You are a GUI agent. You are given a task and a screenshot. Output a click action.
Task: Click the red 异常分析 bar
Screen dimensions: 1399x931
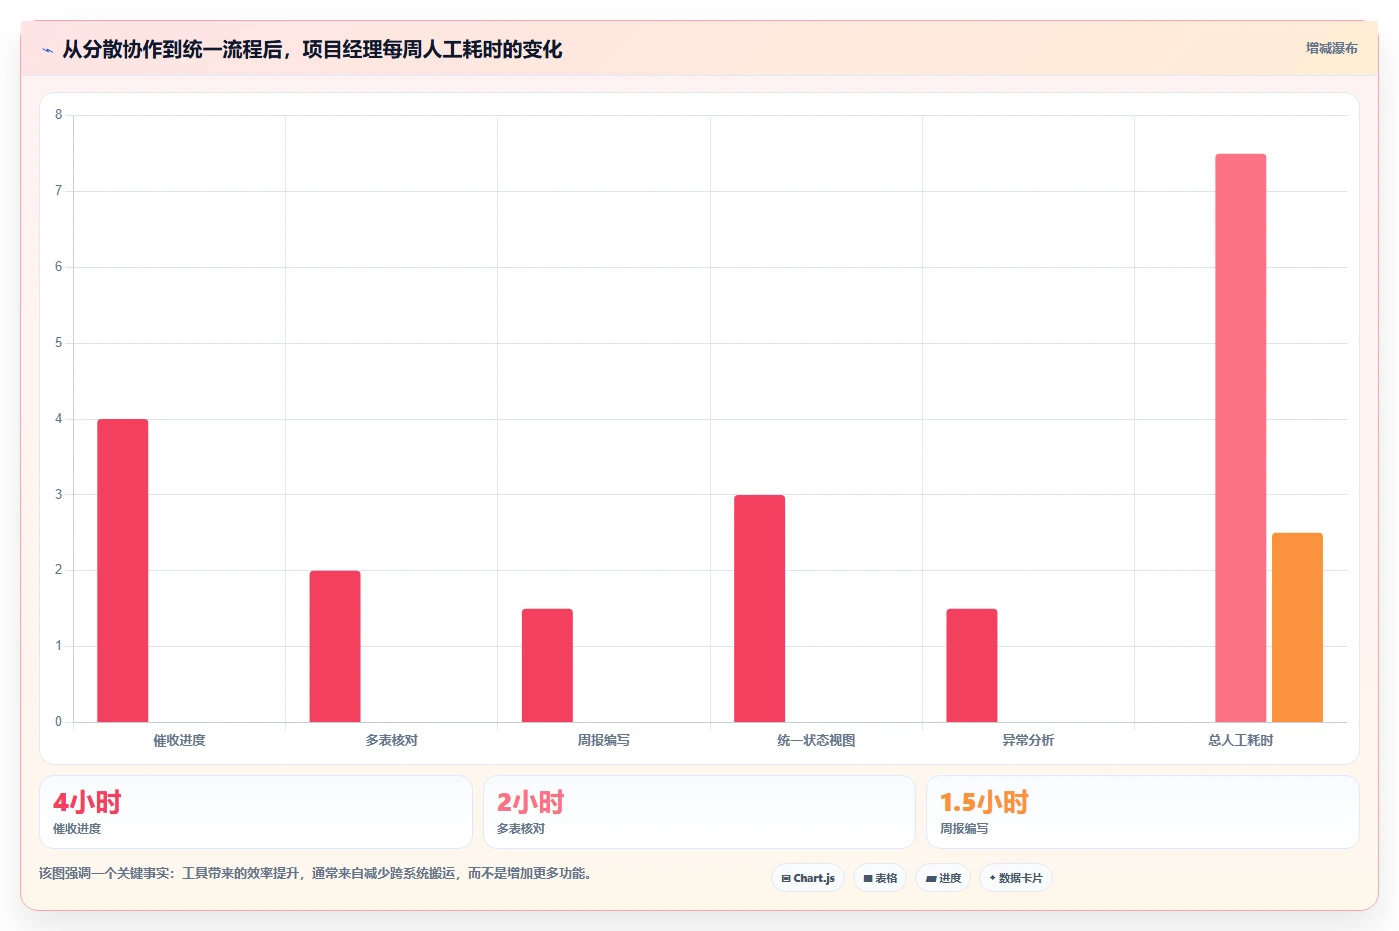click(x=972, y=665)
